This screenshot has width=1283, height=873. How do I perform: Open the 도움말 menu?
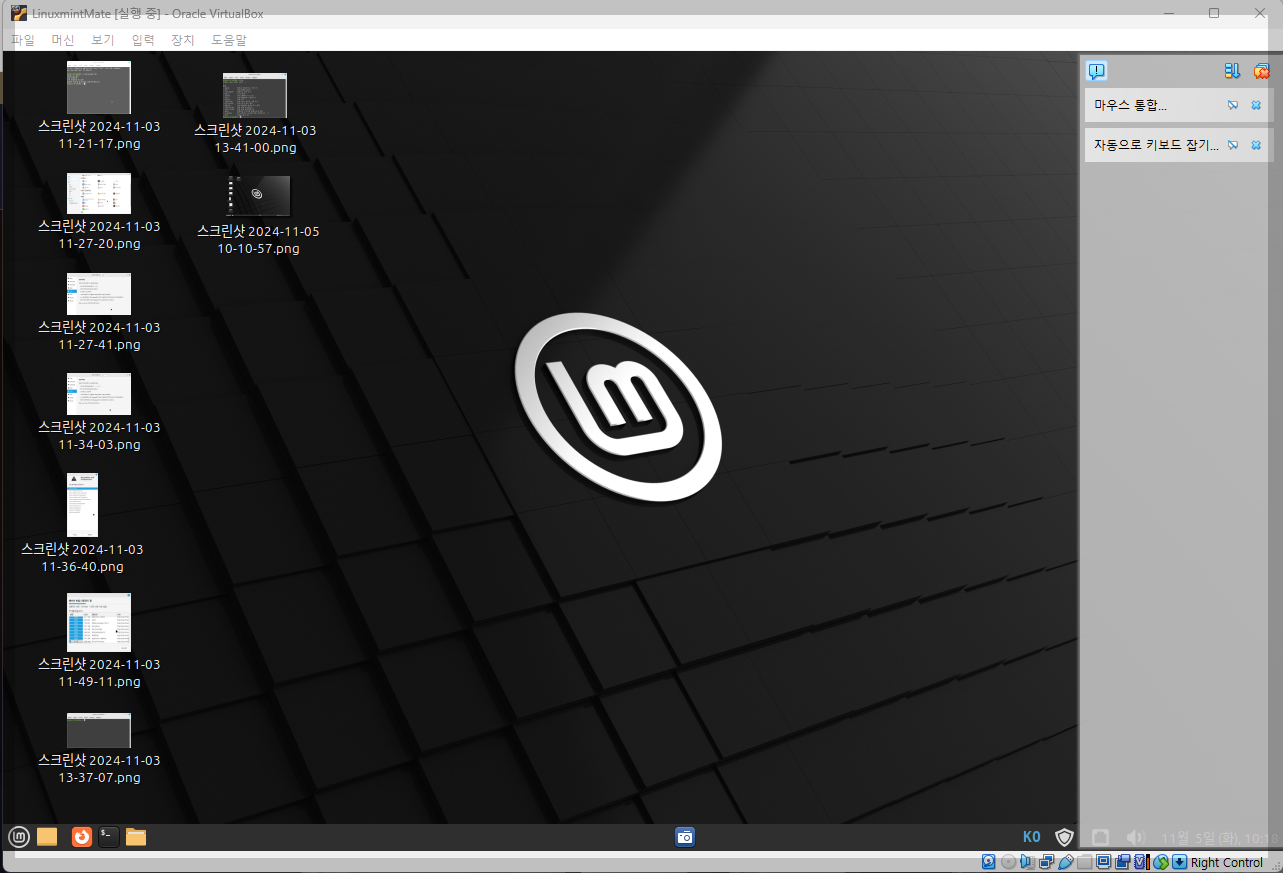(x=229, y=40)
